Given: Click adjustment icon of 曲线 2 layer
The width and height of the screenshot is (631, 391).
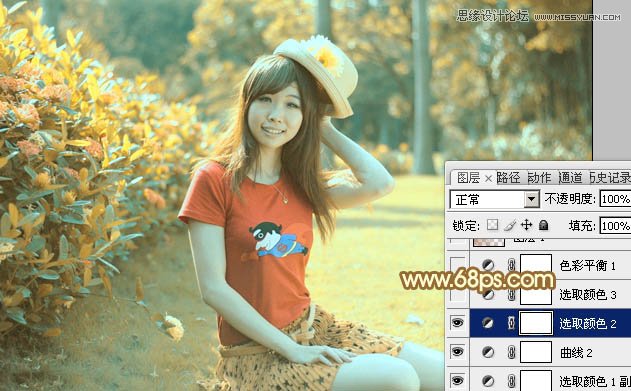Looking at the screenshot, I should [x=488, y=352].
